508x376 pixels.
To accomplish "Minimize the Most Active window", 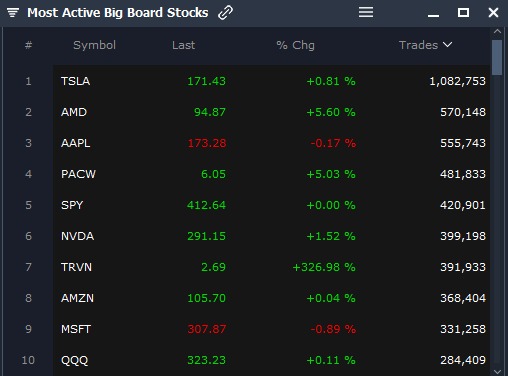I will 433,15.
